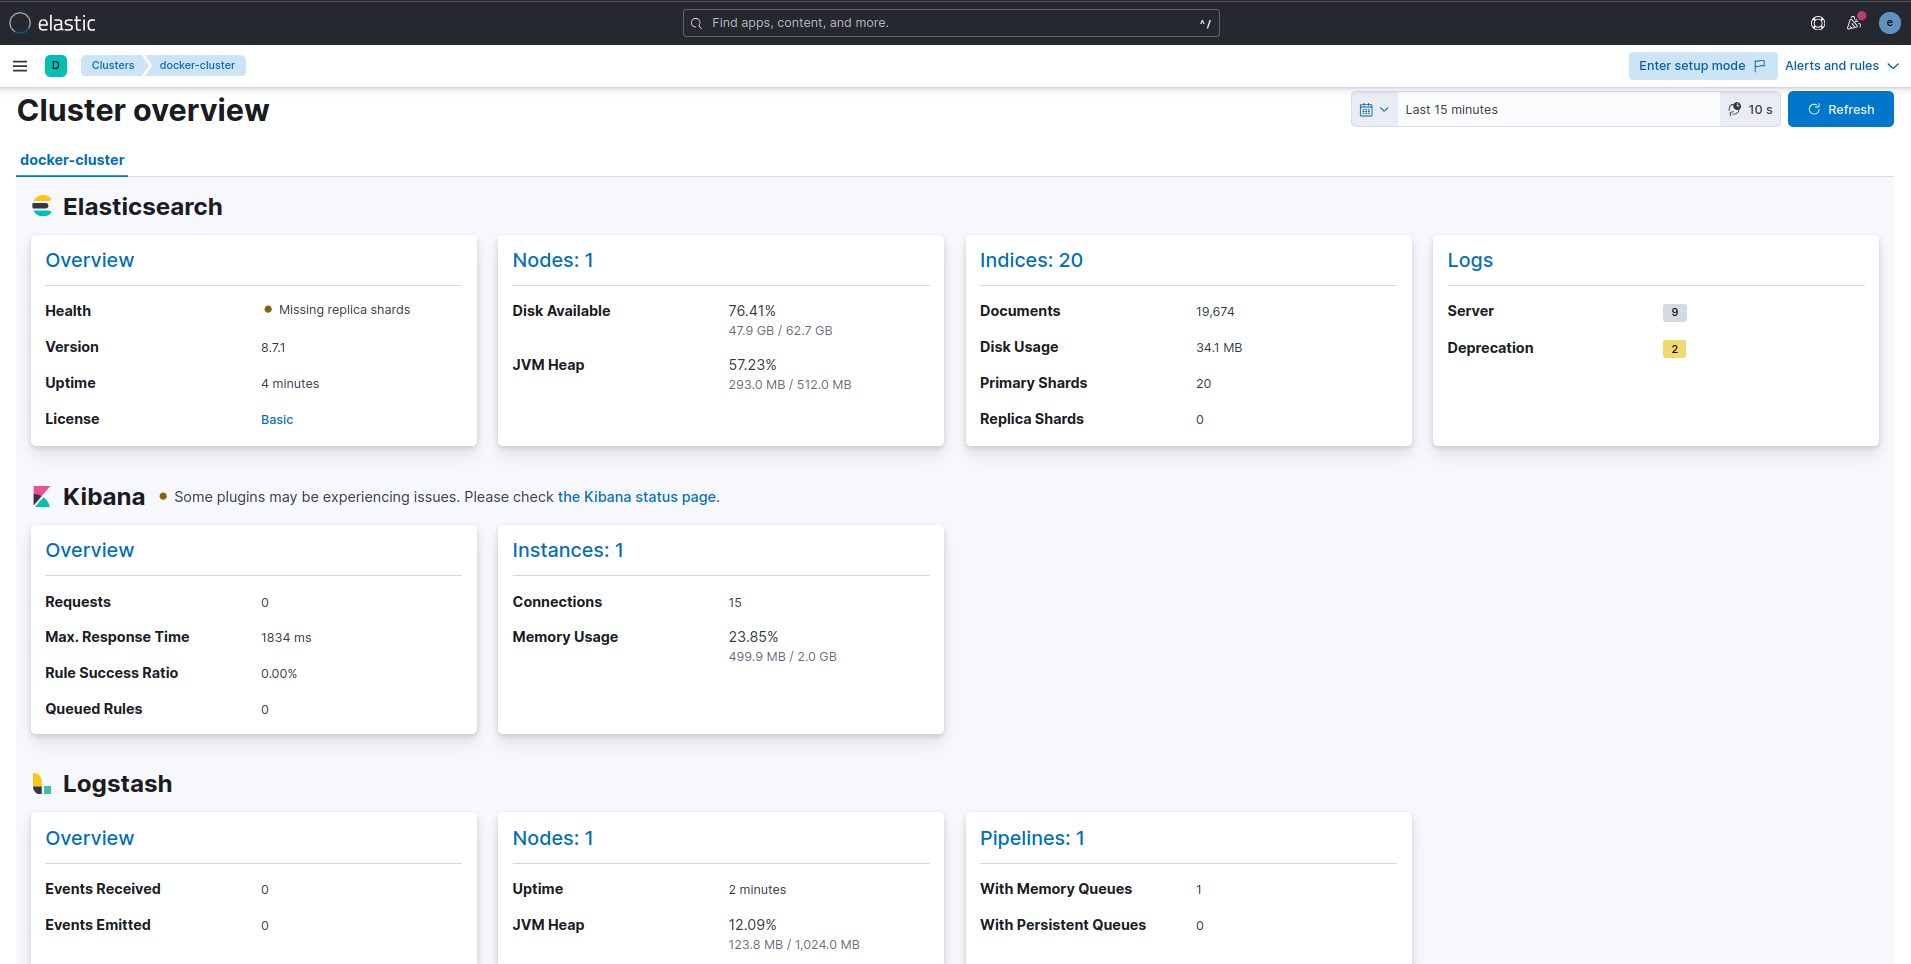Click Enter setup mode button
Image resolution: width=1911 pixels, height=964 pixels.
1702,66
